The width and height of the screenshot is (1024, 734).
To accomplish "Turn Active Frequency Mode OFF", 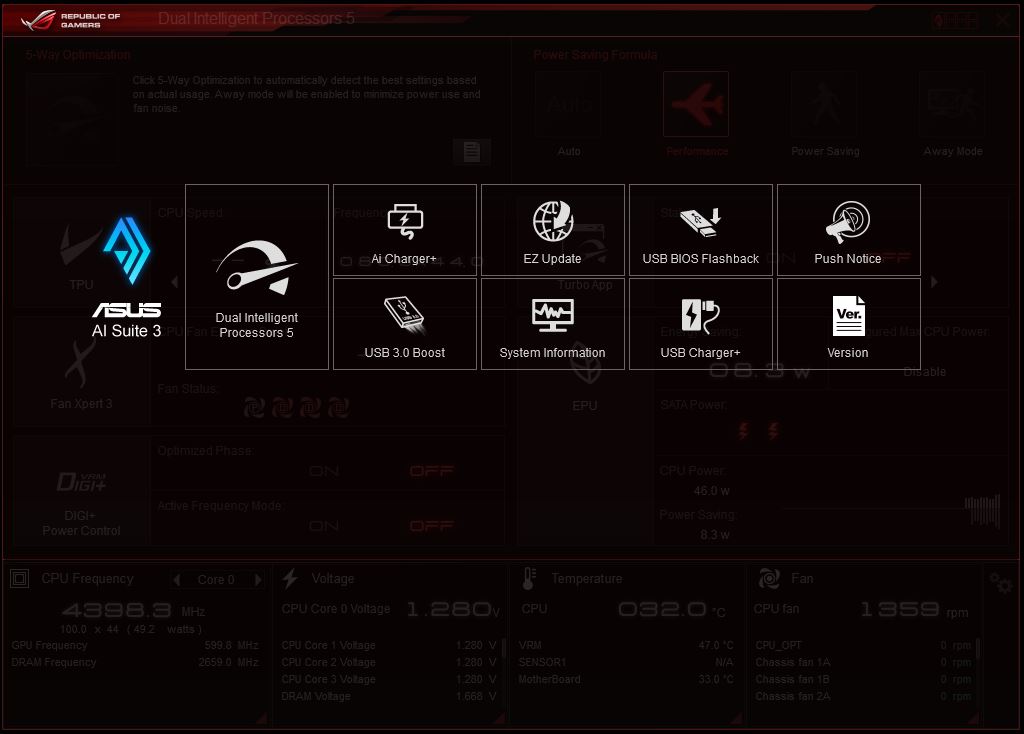I will [431, 526].
